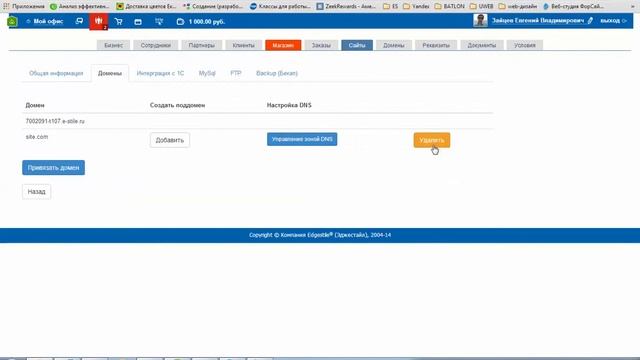640x360 pixels.
Task: Open the web-дизайн bookmarks folder
Action: 518,6
